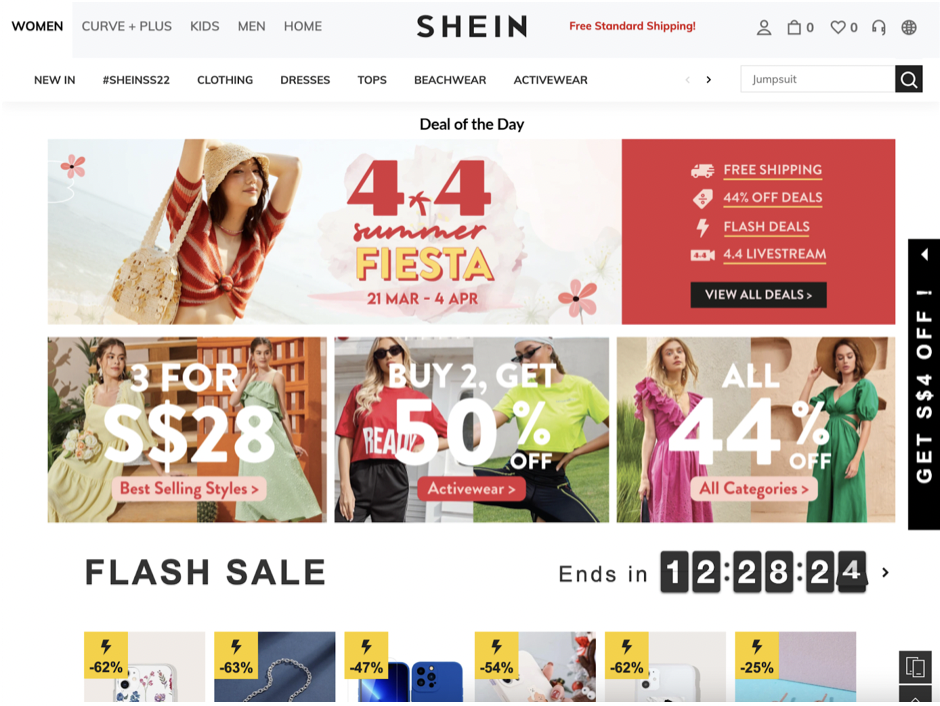Collapse the GET S$4 OFF side panel arrow
940x706 pixels.
click(x=924, y=255)
